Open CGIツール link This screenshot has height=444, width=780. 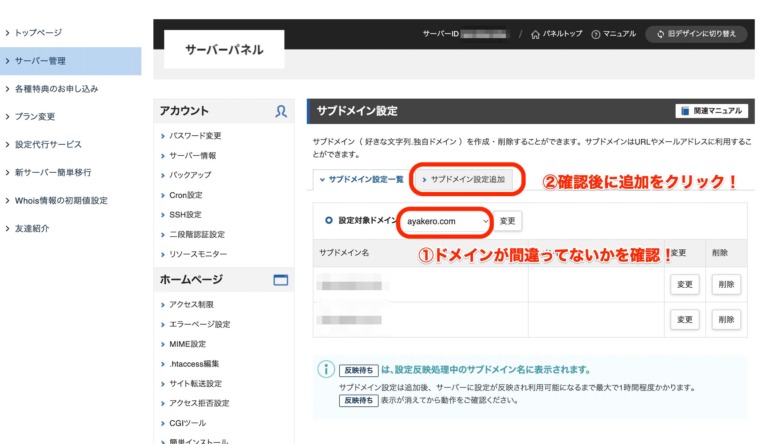click(x=187, y=423)
